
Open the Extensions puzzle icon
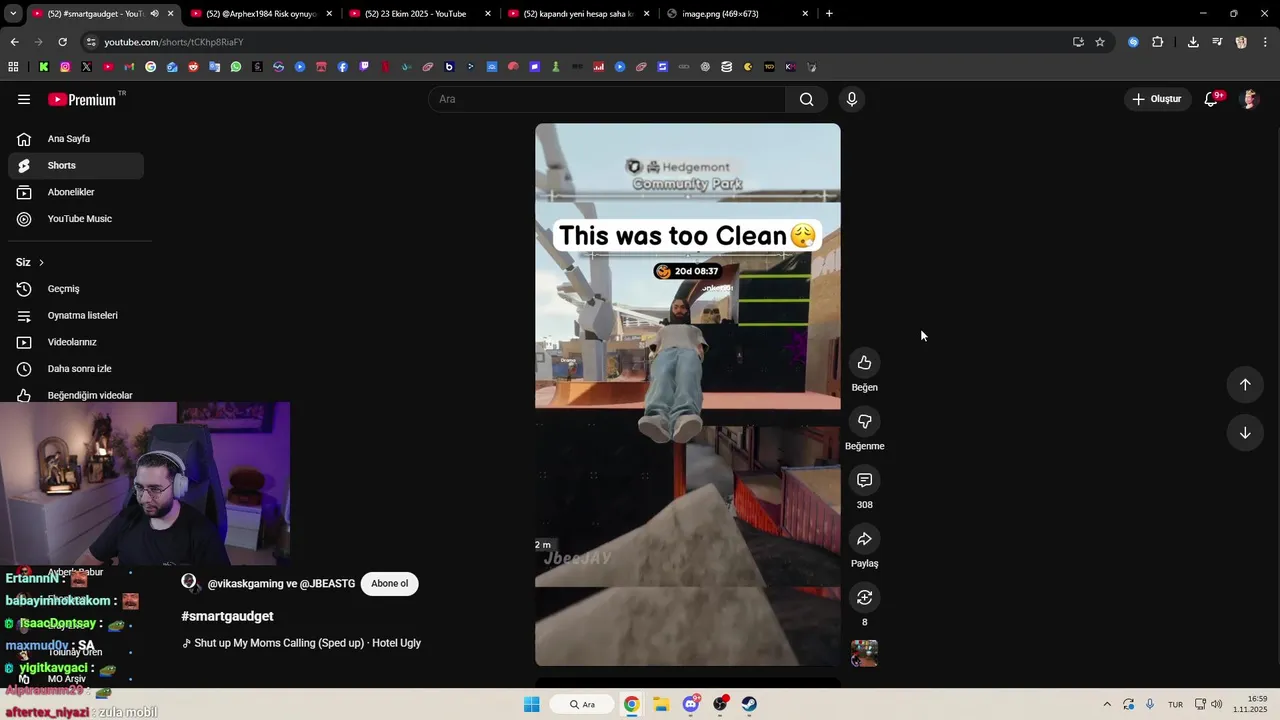click(x=1158, y=42)
